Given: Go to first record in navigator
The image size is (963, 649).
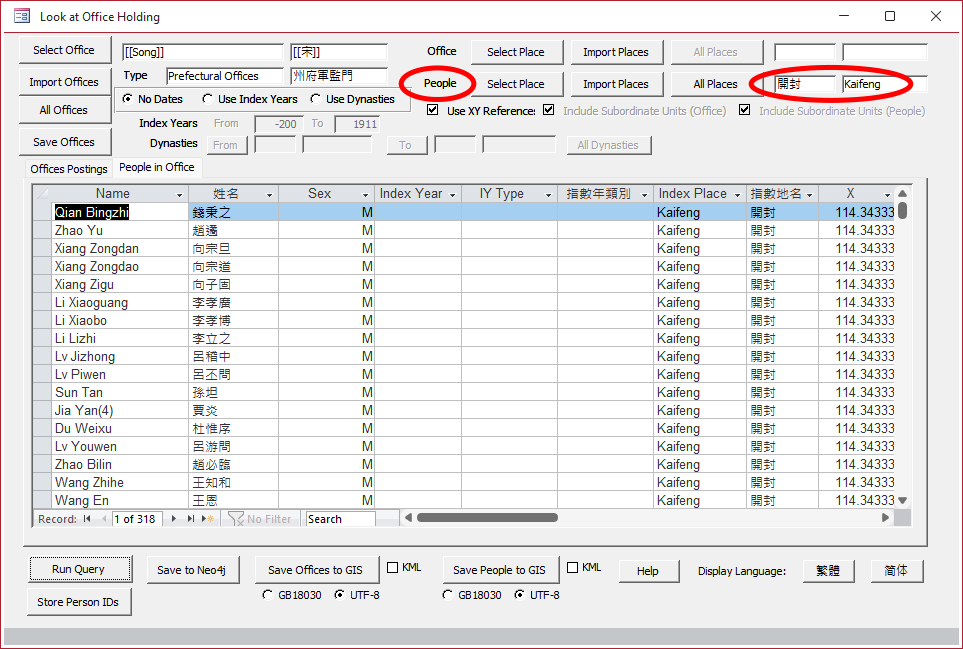Looking at the screenshot, I should click(87, 519).
